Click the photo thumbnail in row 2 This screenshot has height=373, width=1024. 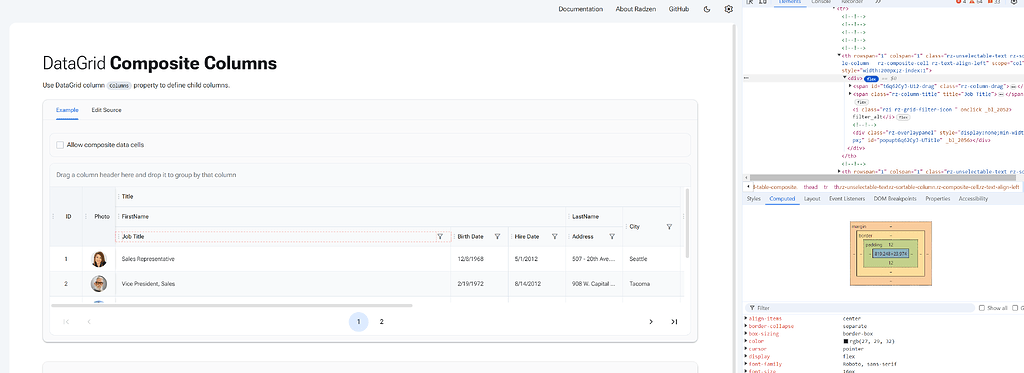tap(99, 284)
